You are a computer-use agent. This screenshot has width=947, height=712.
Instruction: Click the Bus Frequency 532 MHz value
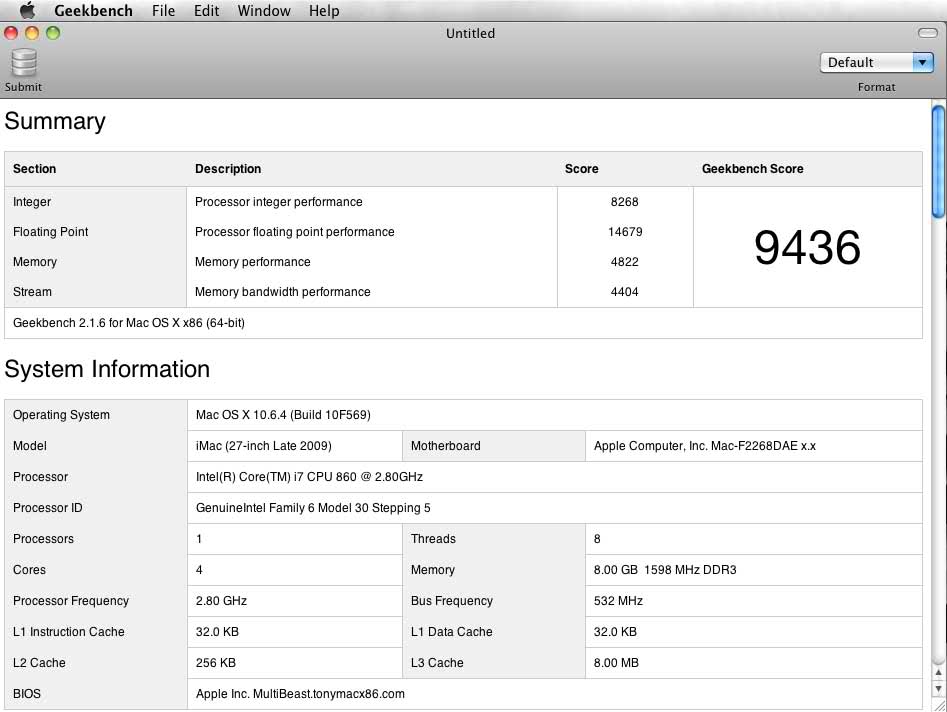pos(618,601)
